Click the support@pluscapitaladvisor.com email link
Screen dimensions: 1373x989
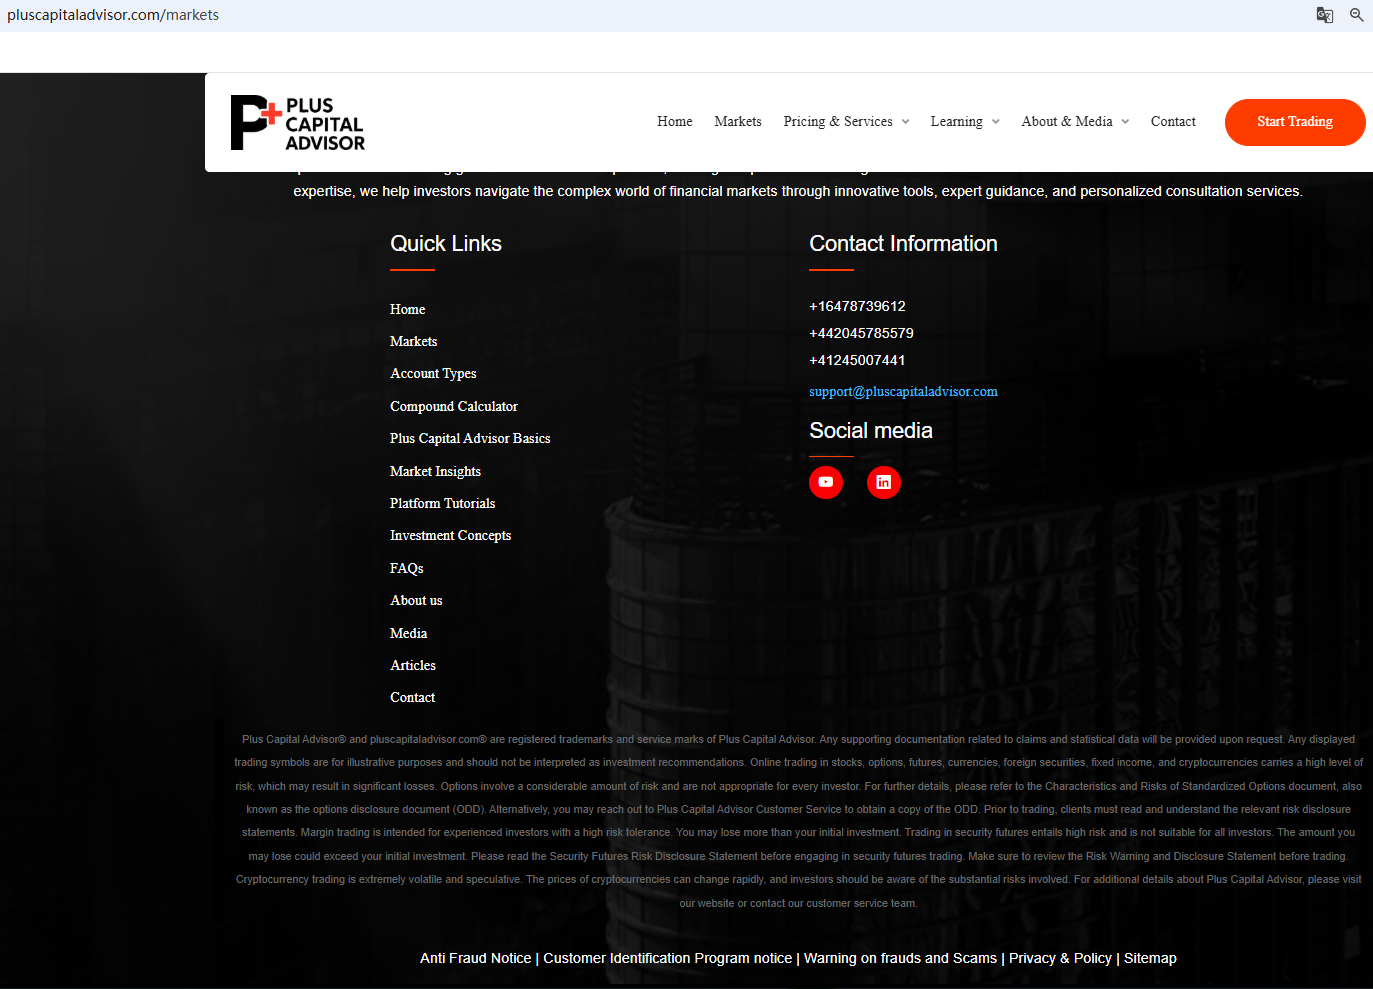click(903, 391)
